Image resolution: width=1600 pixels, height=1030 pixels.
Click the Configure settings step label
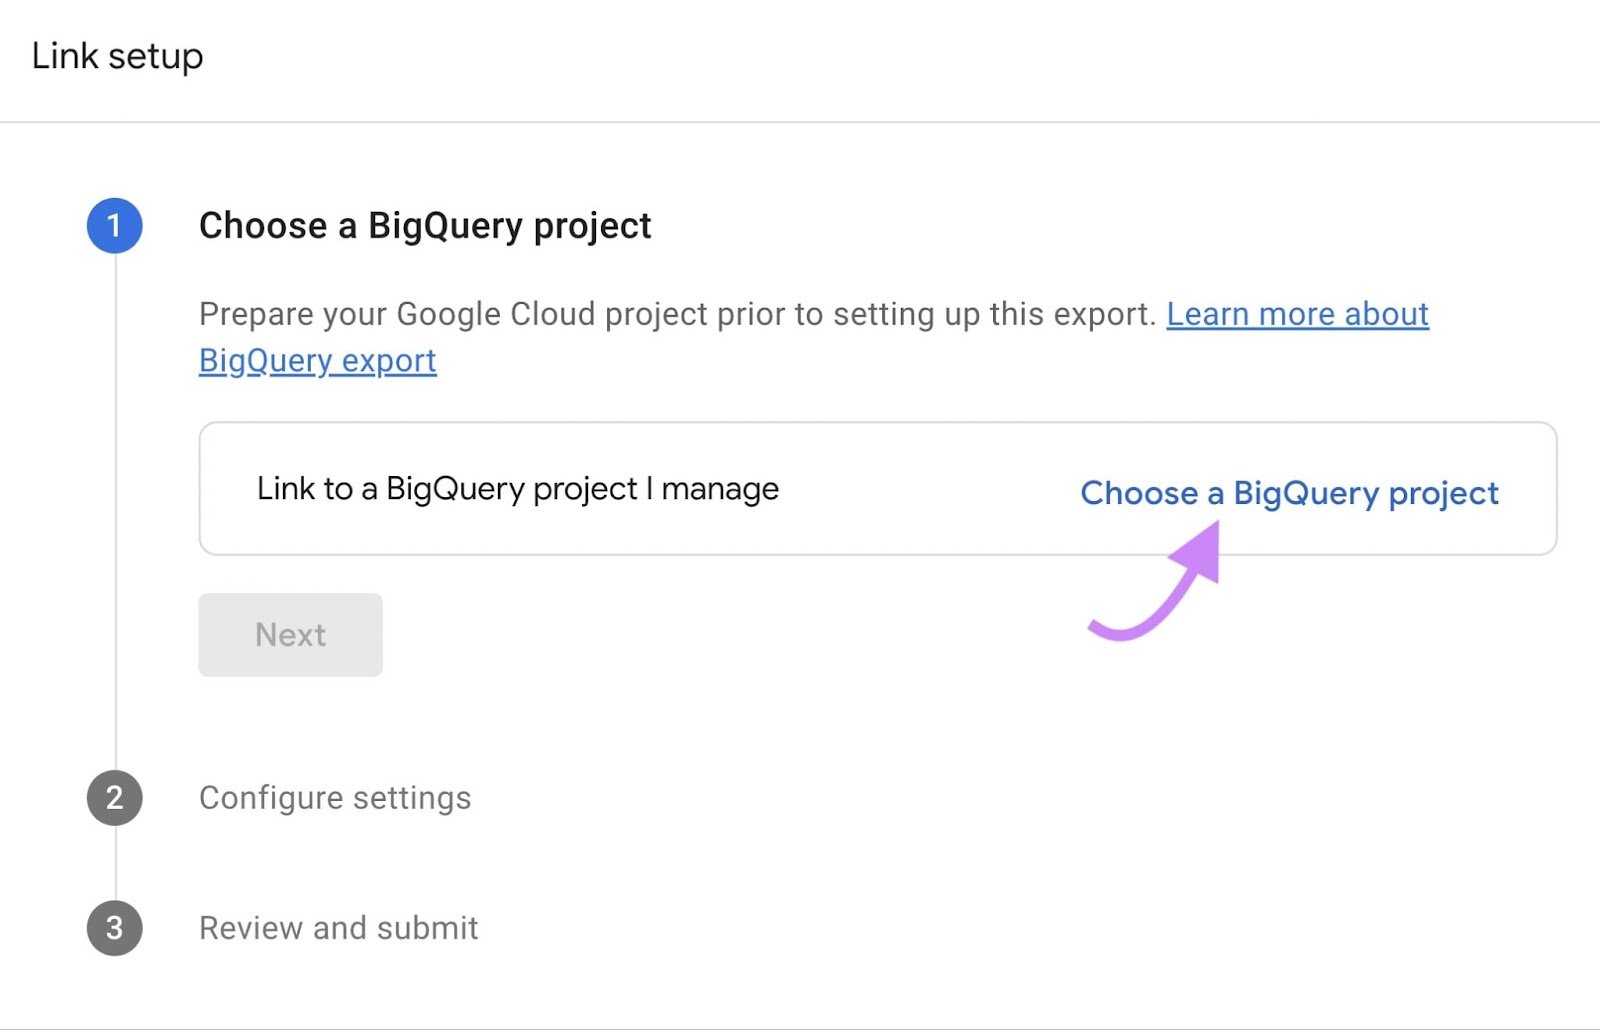(x=335, y=798)
